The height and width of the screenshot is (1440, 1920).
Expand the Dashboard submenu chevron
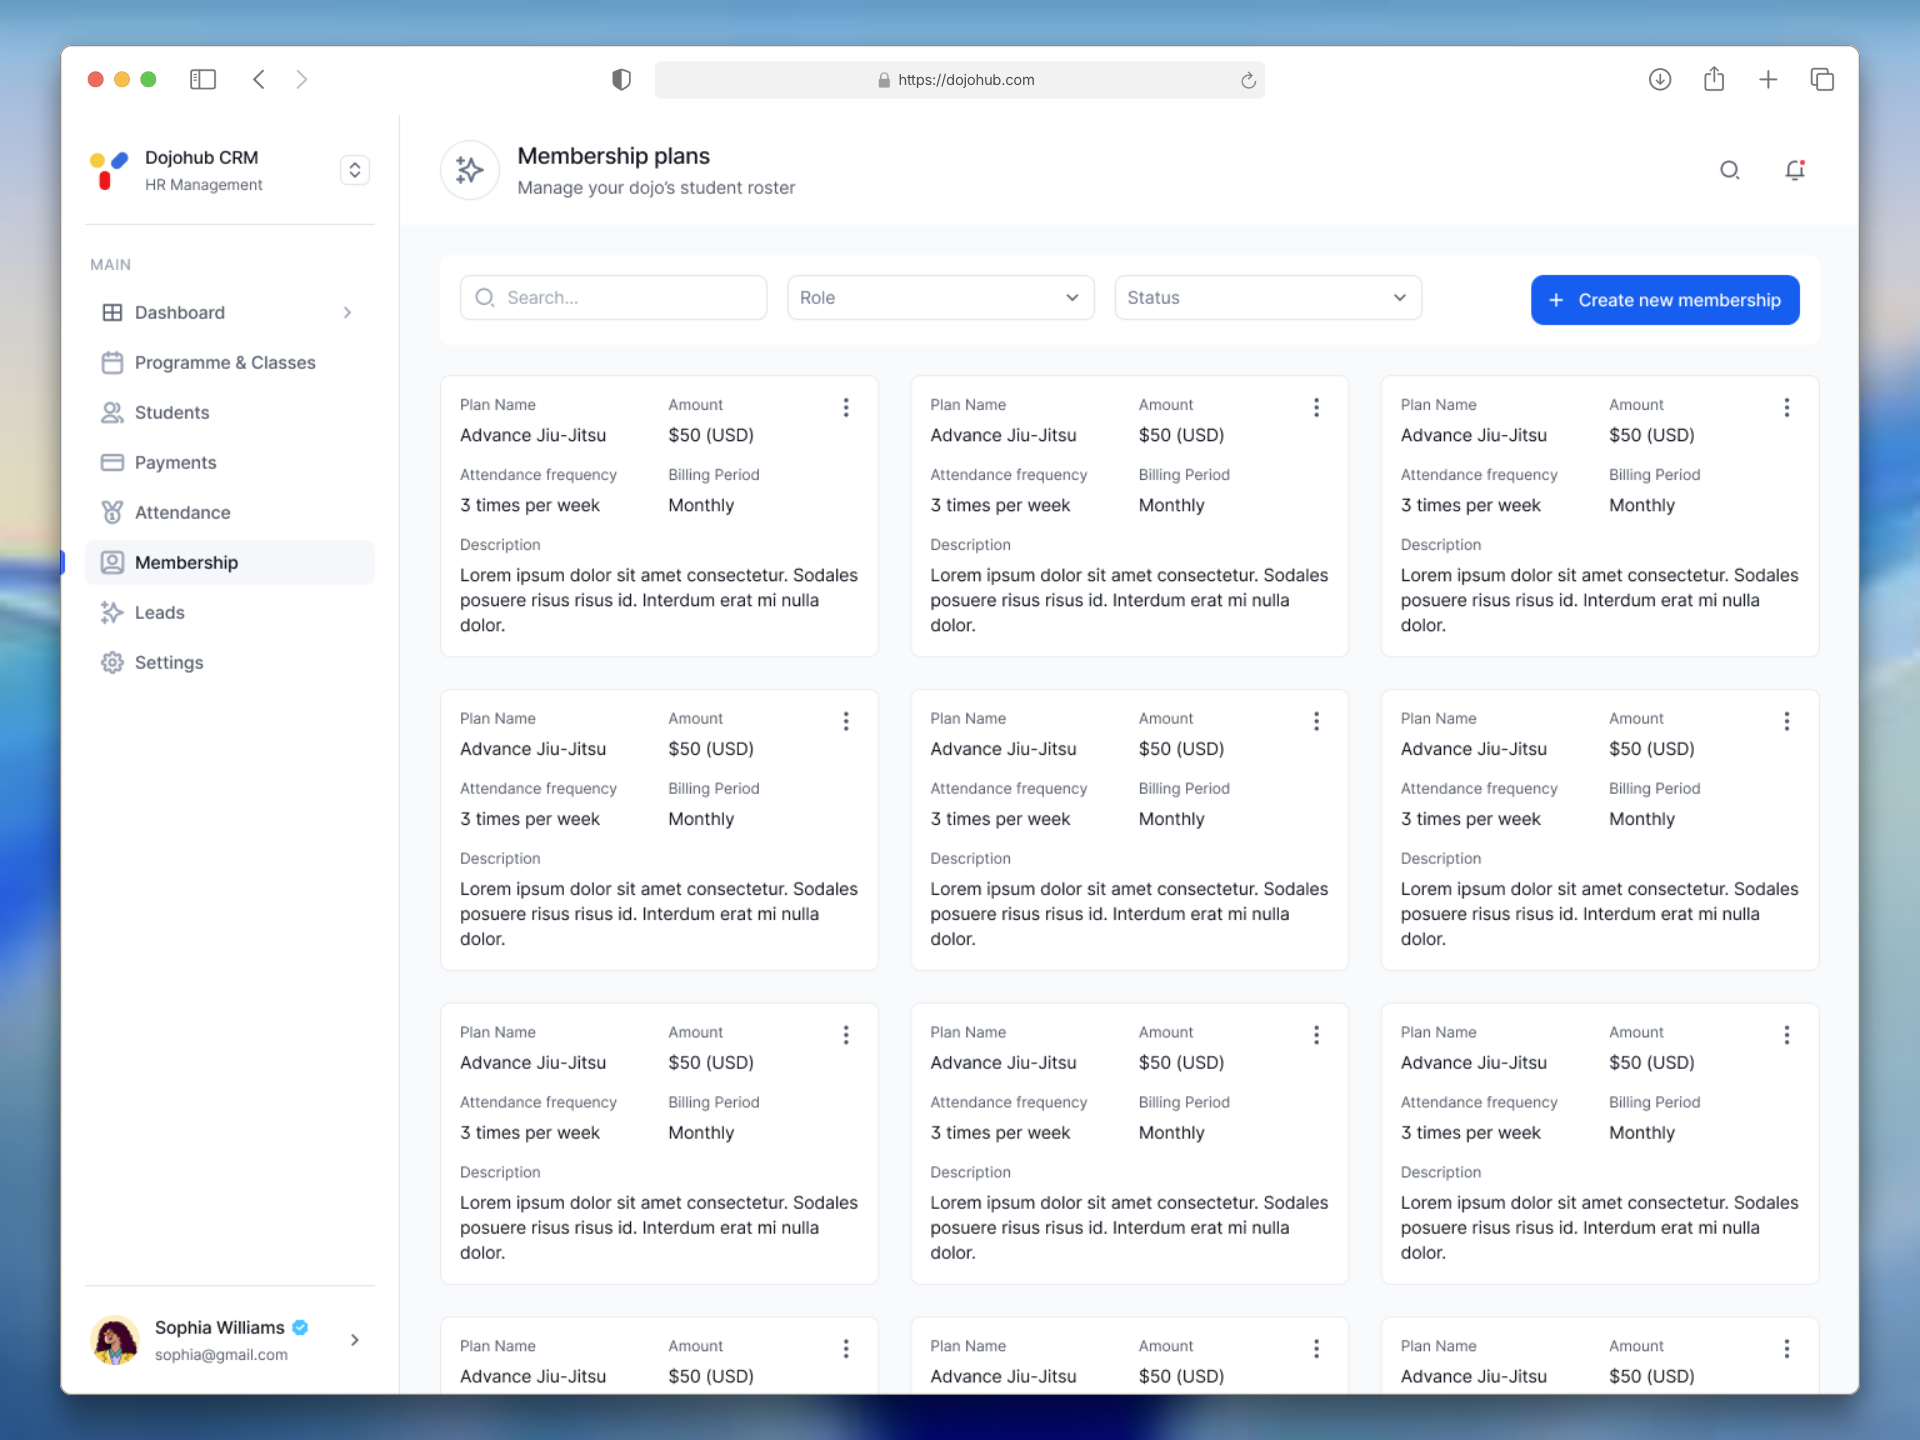pos(347,313)
